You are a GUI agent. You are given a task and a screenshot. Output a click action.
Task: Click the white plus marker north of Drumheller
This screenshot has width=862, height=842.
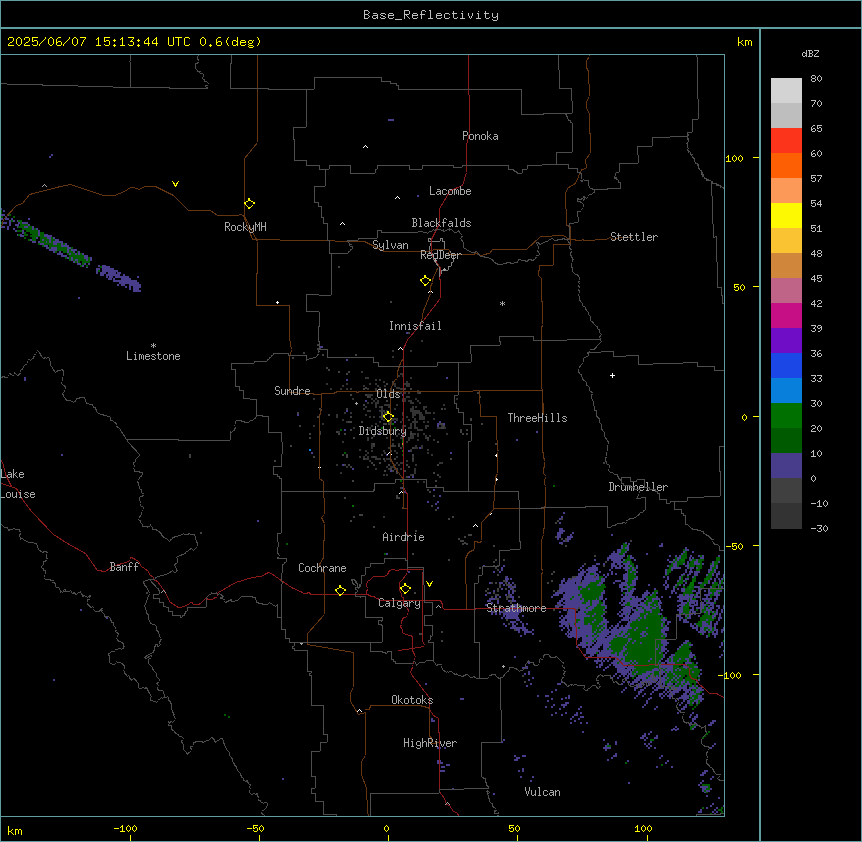pos(612,375)
